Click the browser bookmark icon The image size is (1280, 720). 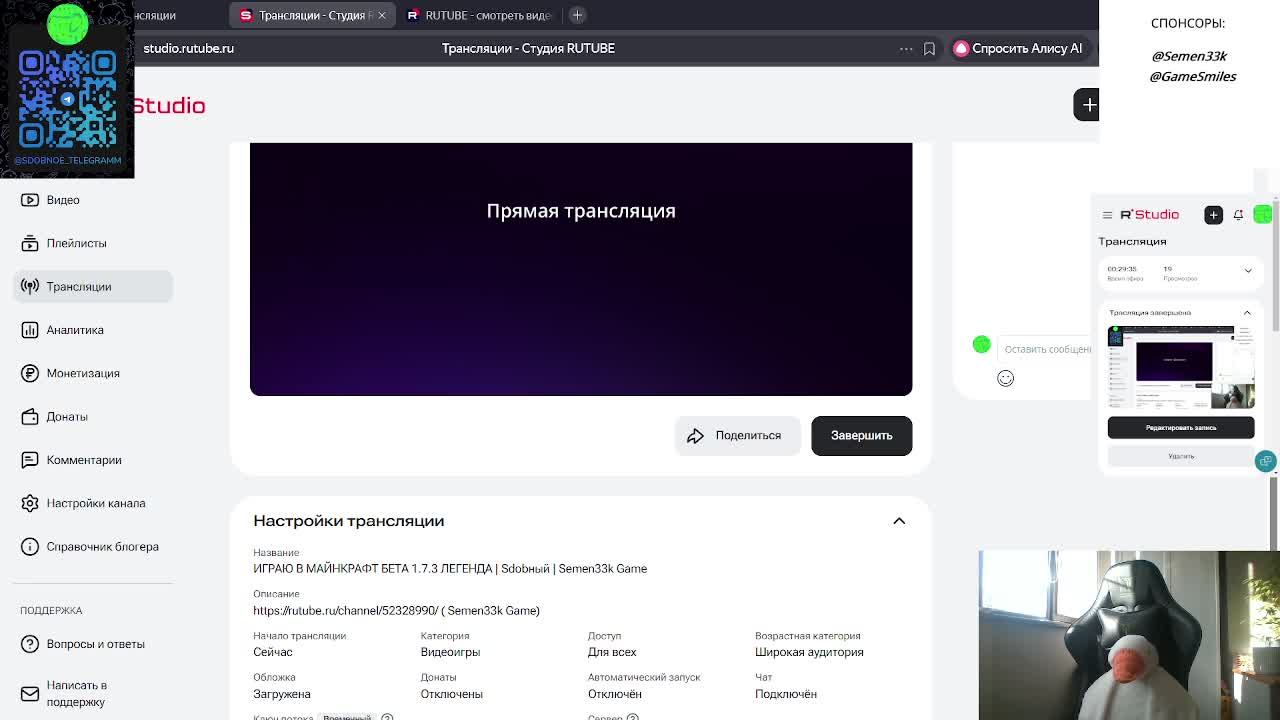tap(929, 48)
